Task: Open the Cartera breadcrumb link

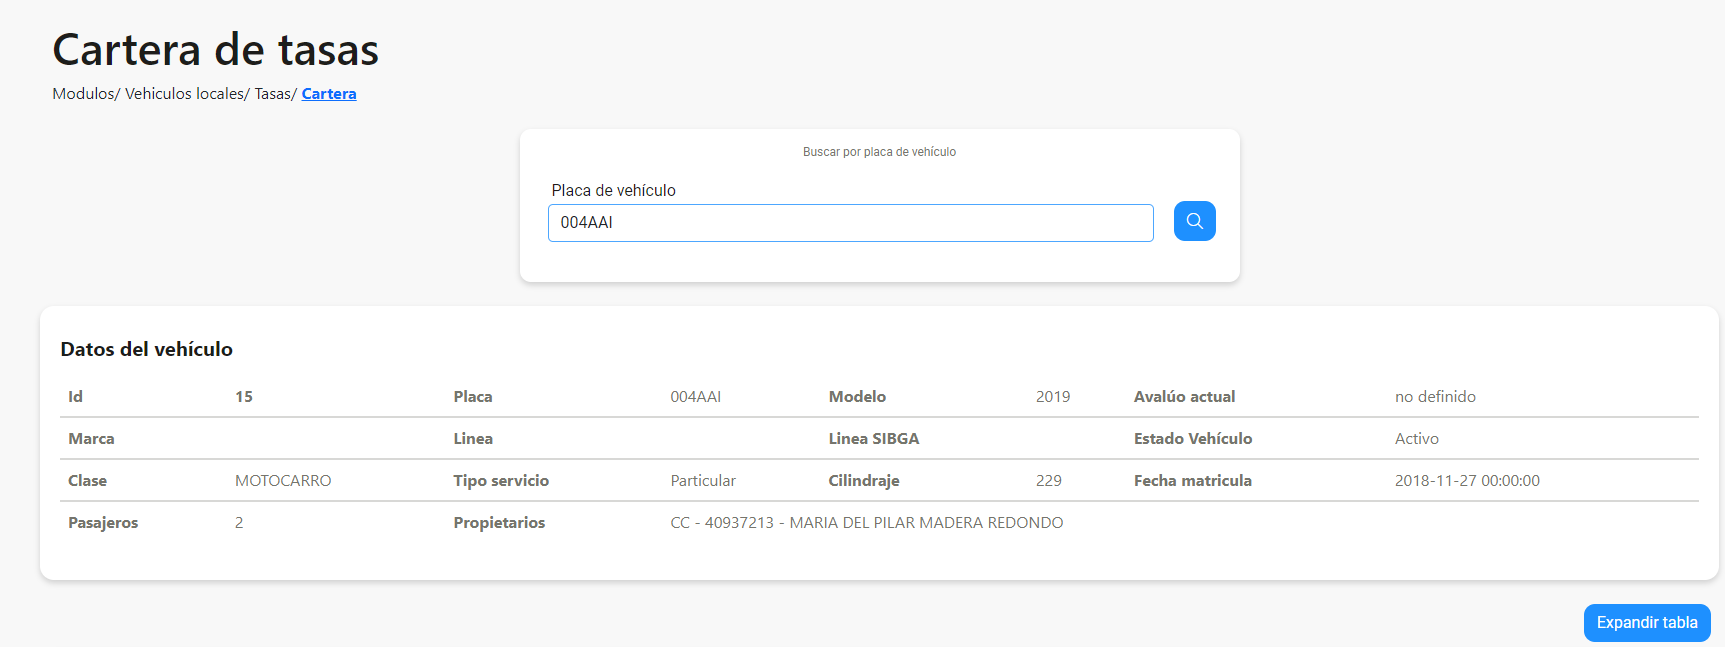Action: pyautogui.click(x=329, y=94)
